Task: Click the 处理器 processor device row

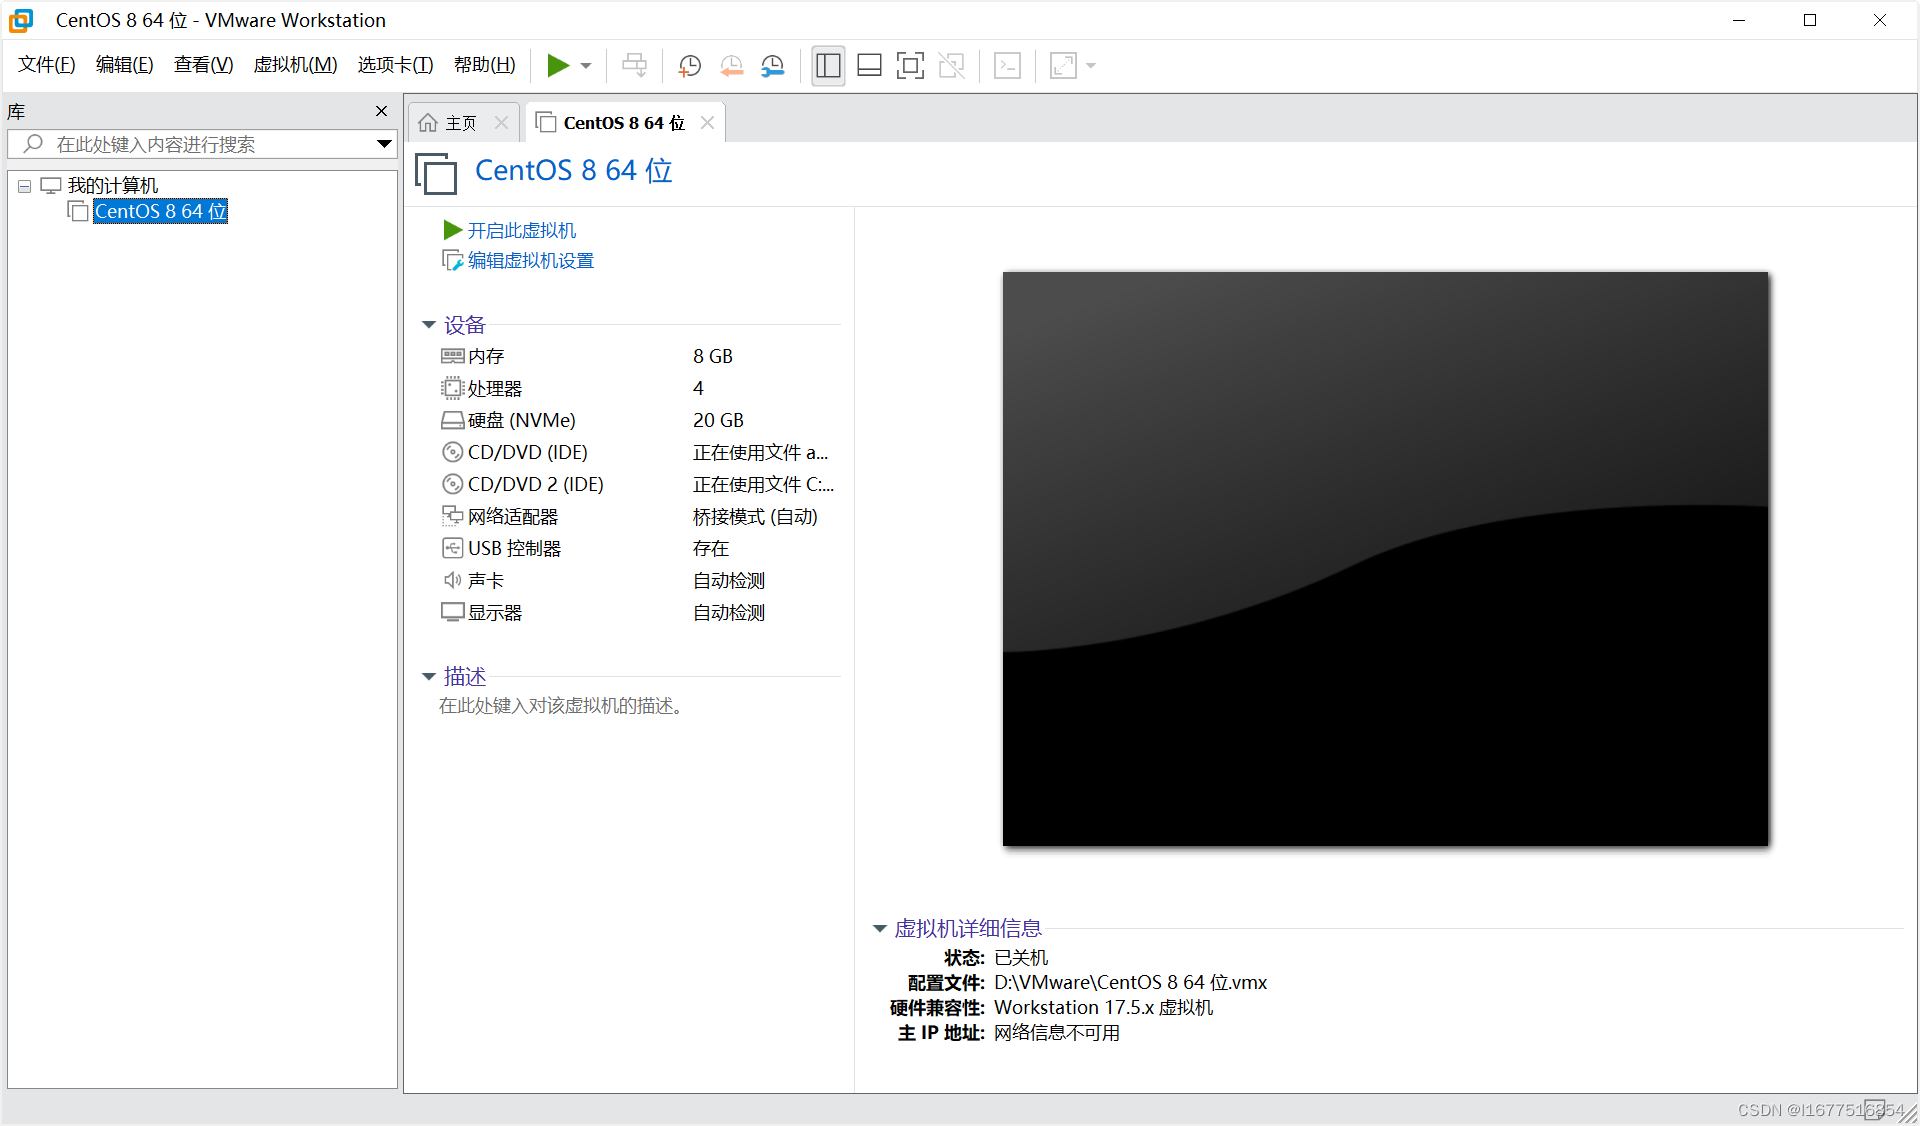Action: click(638, 389)
